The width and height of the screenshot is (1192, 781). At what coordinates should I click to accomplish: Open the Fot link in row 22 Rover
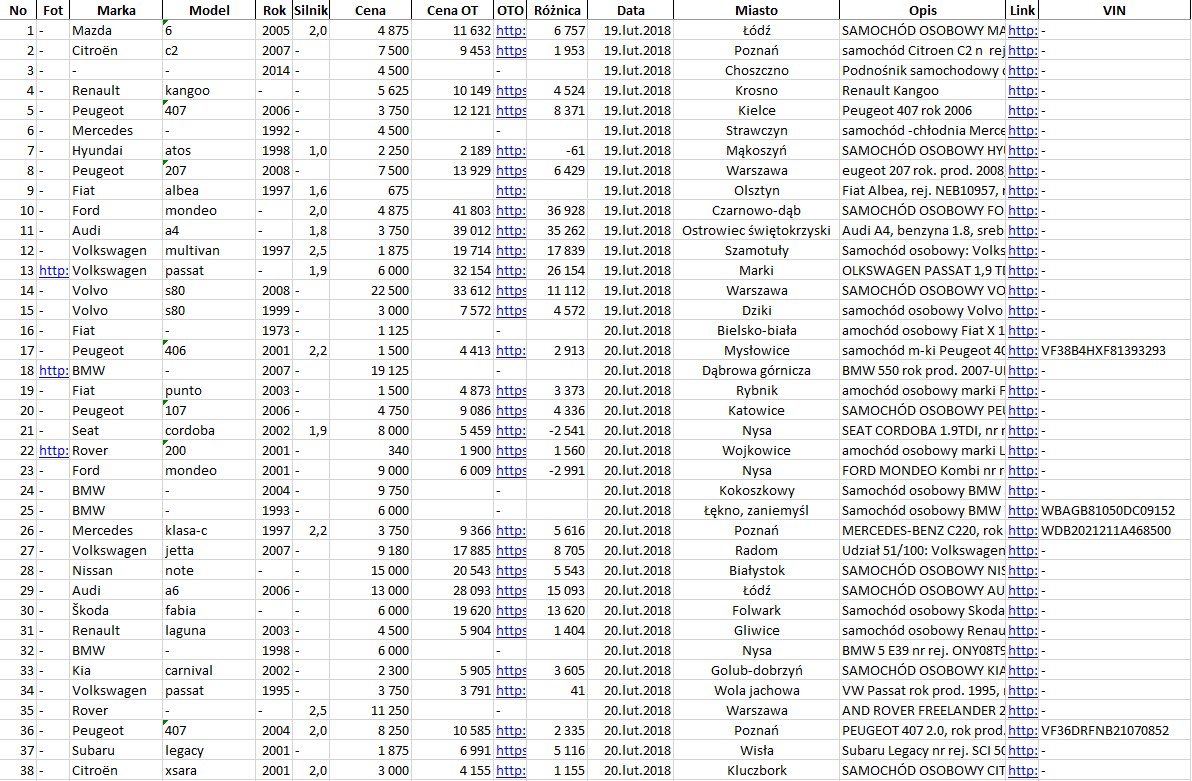click(x=53, y=450)
